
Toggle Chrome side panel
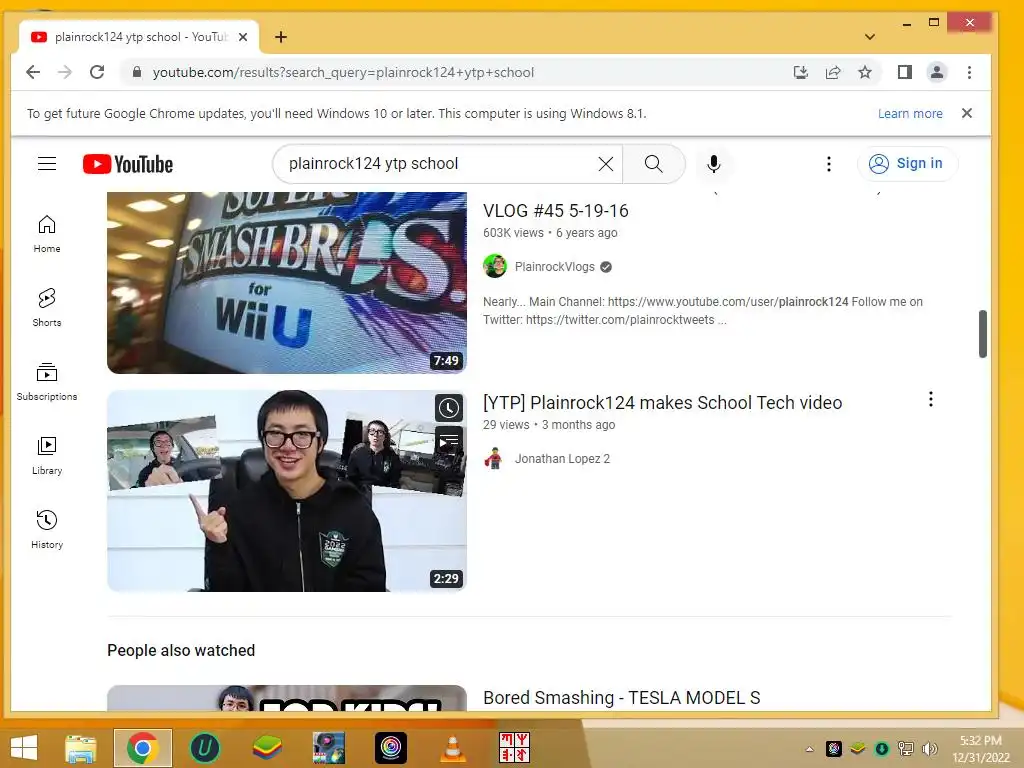click(904, 72)
